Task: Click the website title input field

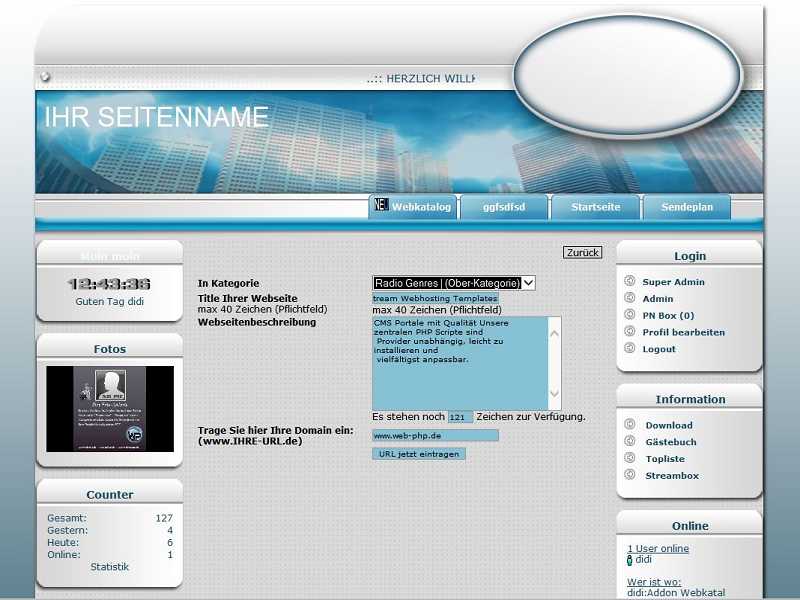Action: pyautogui.click(x=435, y=298)
